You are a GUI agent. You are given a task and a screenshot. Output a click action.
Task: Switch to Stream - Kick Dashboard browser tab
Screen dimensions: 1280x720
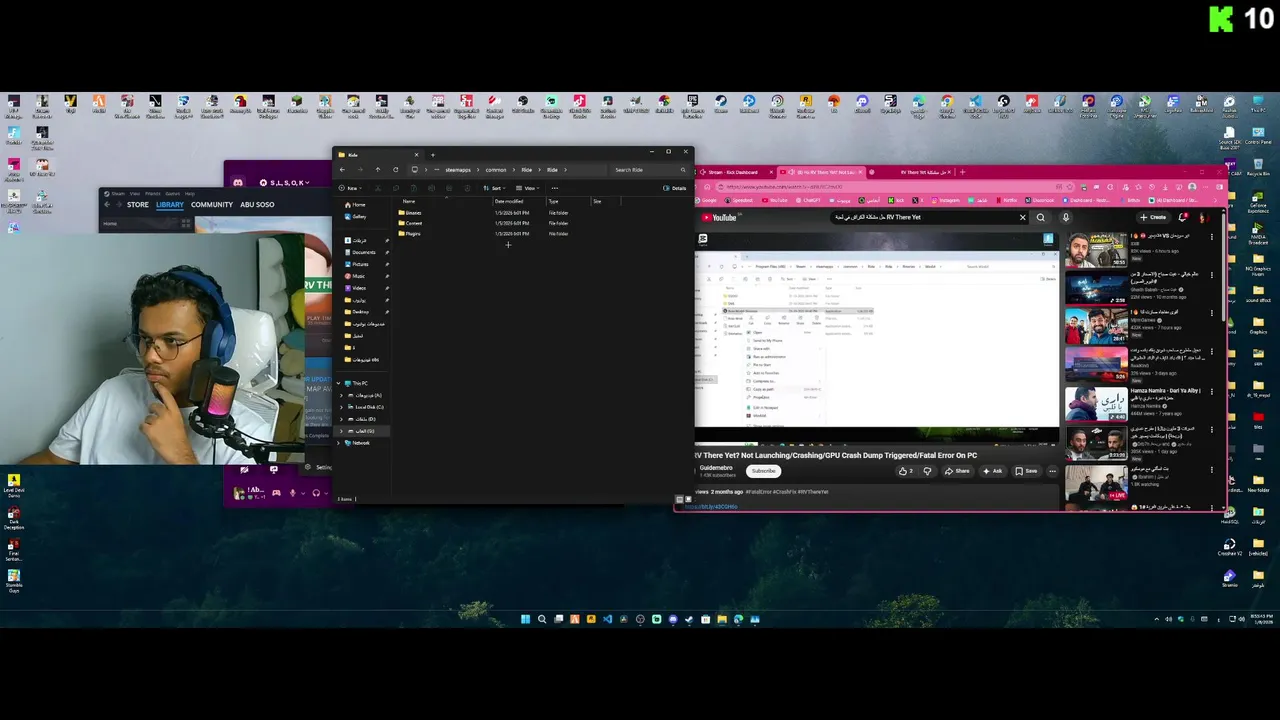click(733, 172)
